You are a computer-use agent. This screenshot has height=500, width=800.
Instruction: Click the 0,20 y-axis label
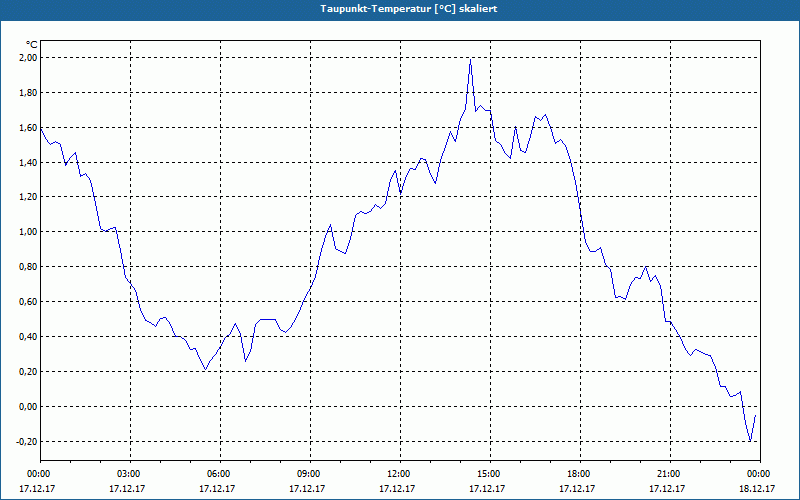tap(28, 371)
